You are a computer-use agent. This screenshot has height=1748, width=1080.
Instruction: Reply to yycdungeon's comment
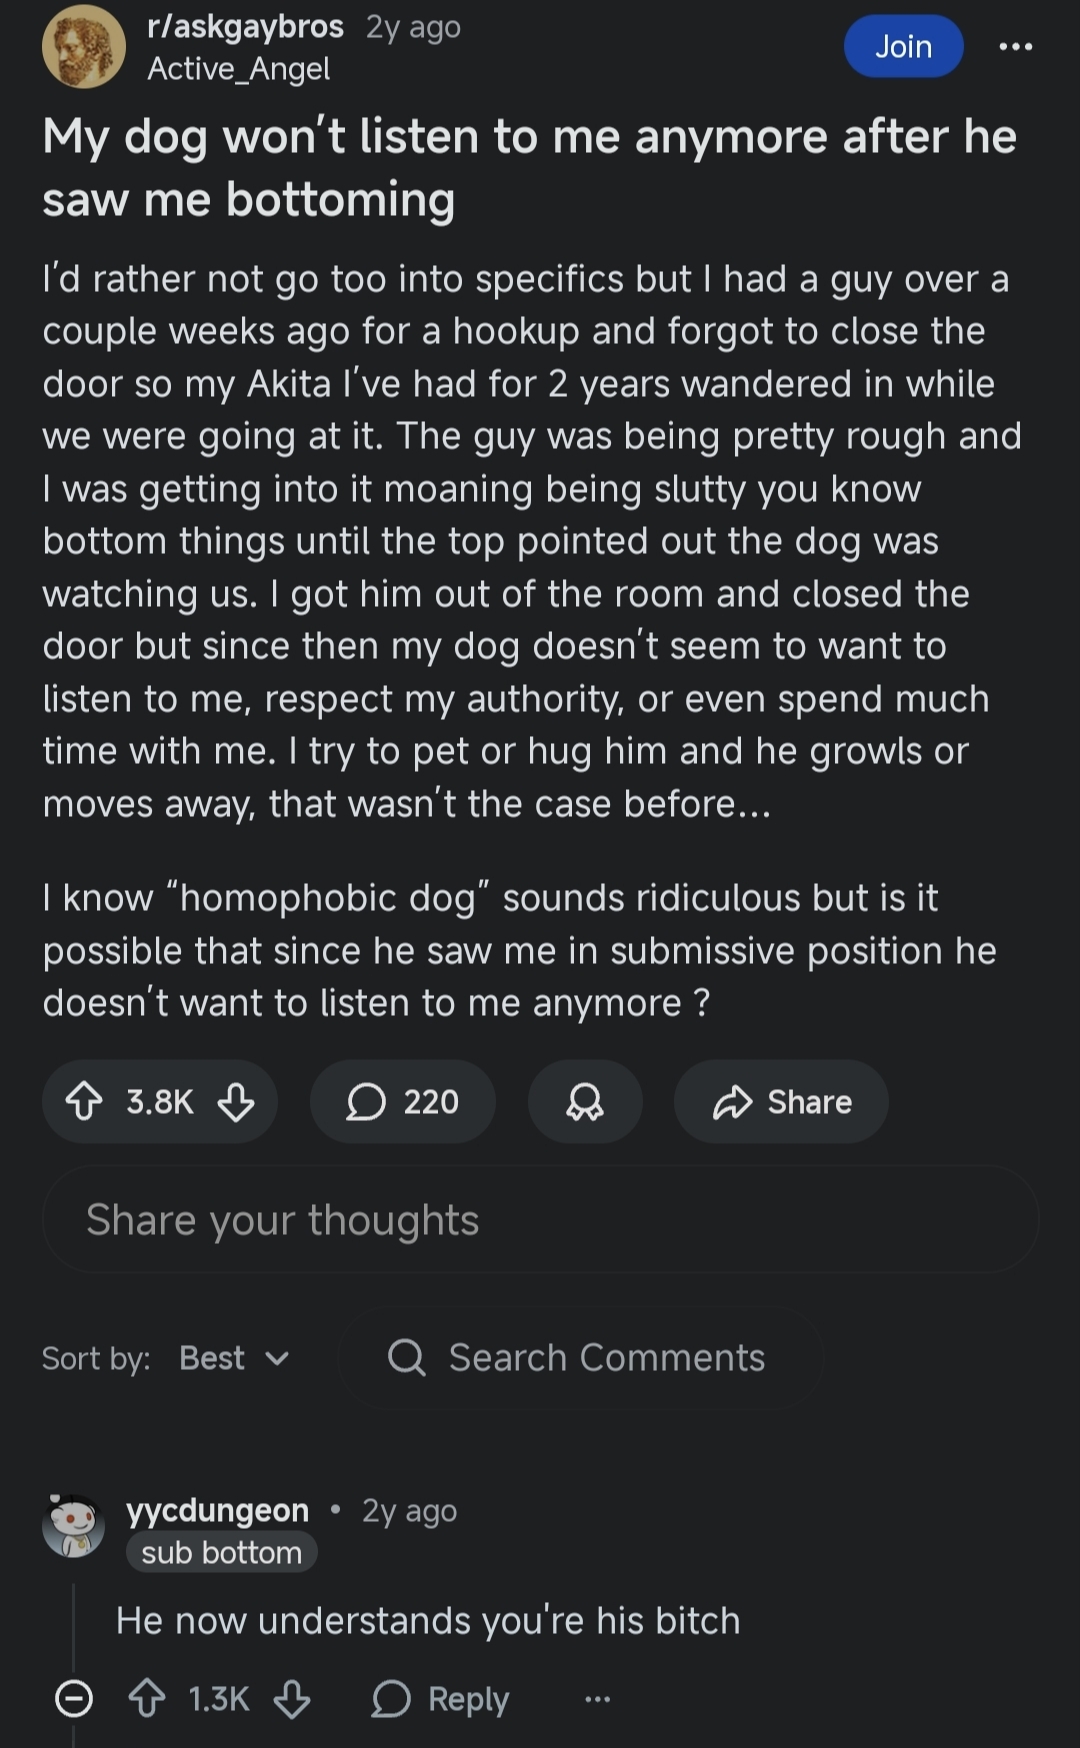coord(441,1699)
